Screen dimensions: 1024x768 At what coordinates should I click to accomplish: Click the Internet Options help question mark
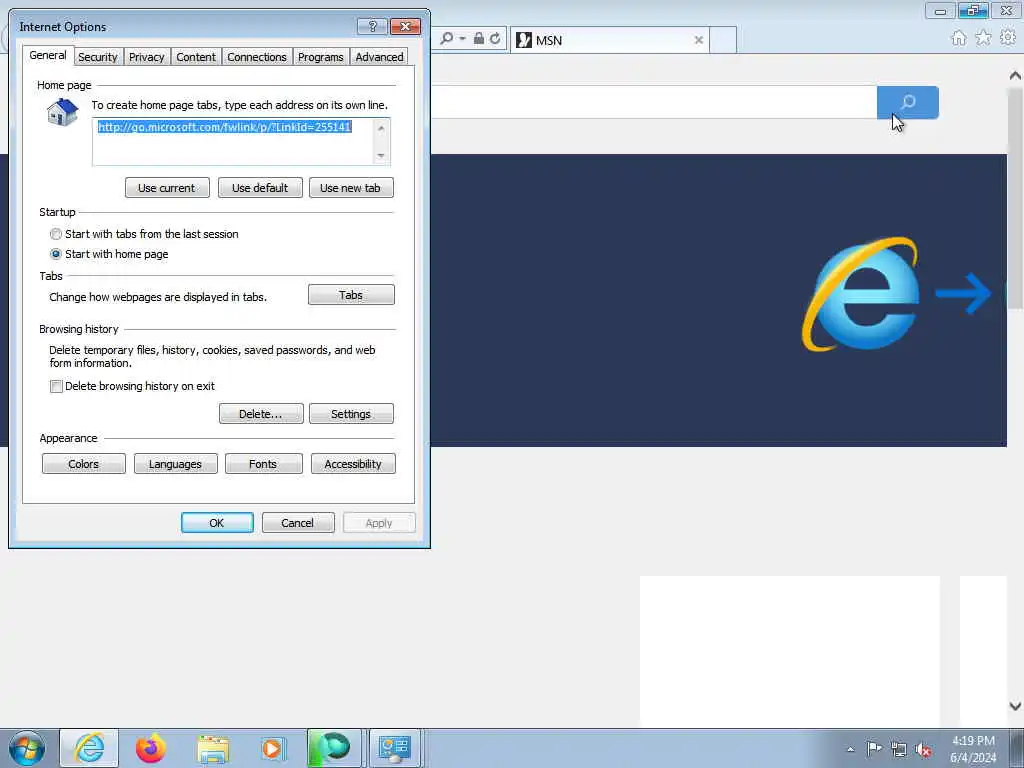pyautogui.click(x=372, y=27)
